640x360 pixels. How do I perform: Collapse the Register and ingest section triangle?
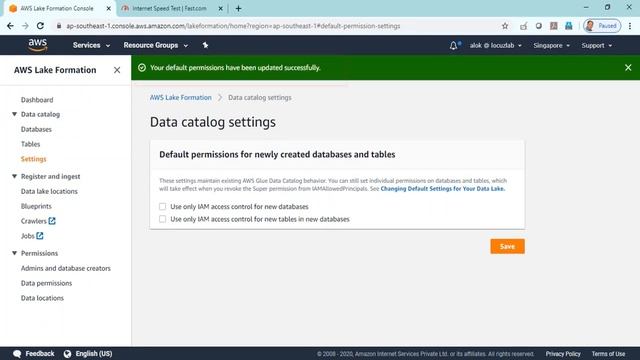coord(14,176)
